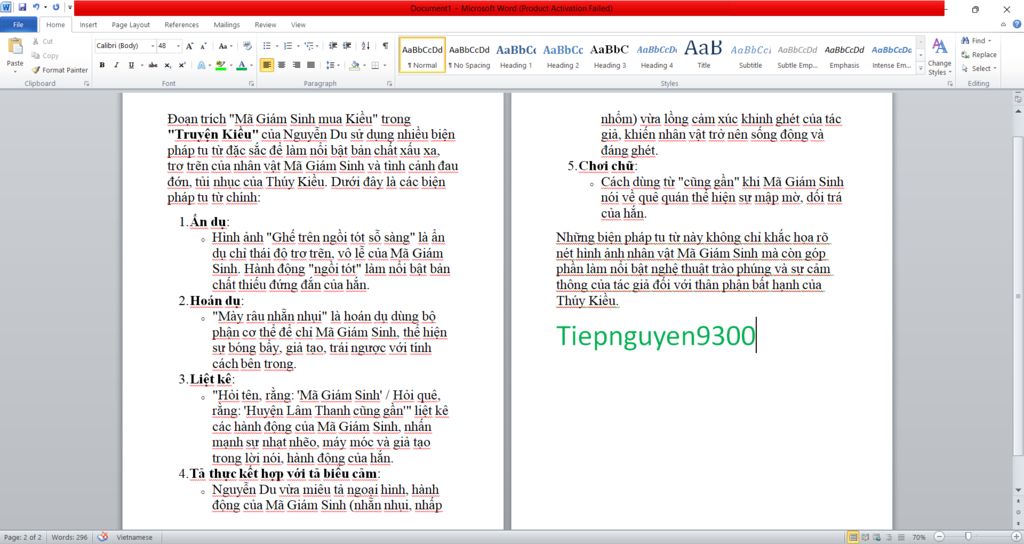1024x544 pixels.
Task: Switch to the Review tab
Action: click(x=265, y=25)
